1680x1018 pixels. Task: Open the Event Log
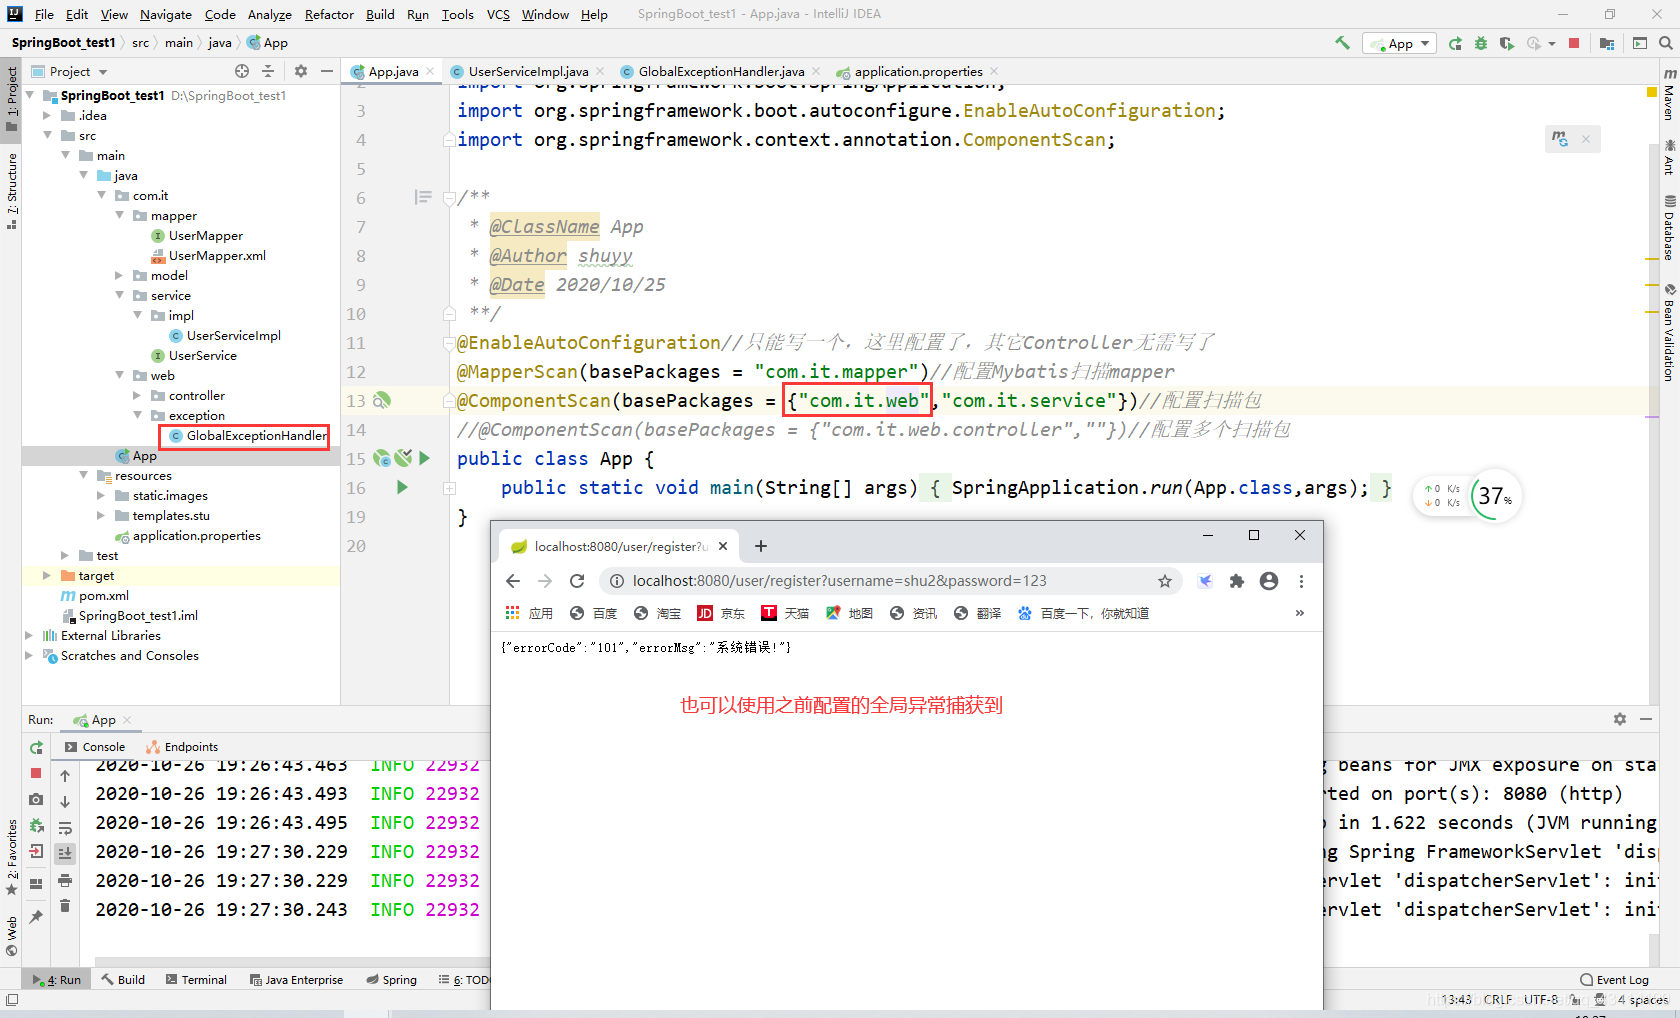[1614, 980]
